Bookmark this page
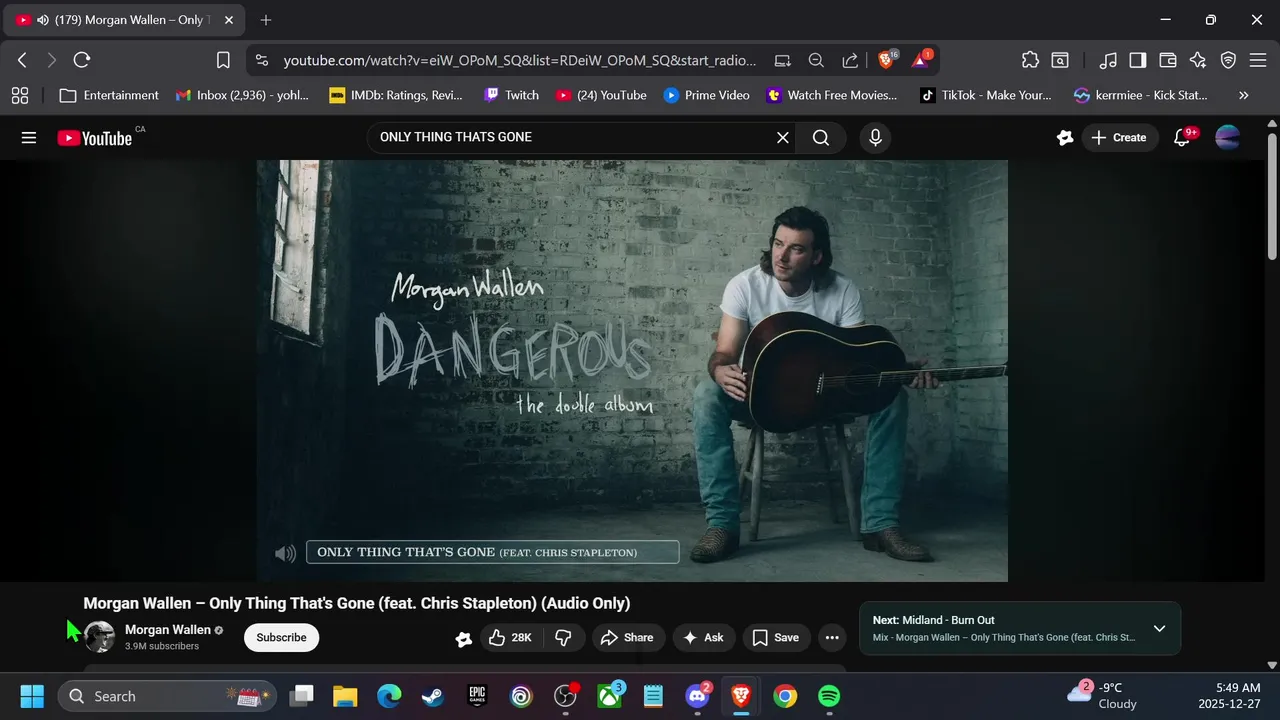Screen dimensions: 1280x720 tap(223, 60)
